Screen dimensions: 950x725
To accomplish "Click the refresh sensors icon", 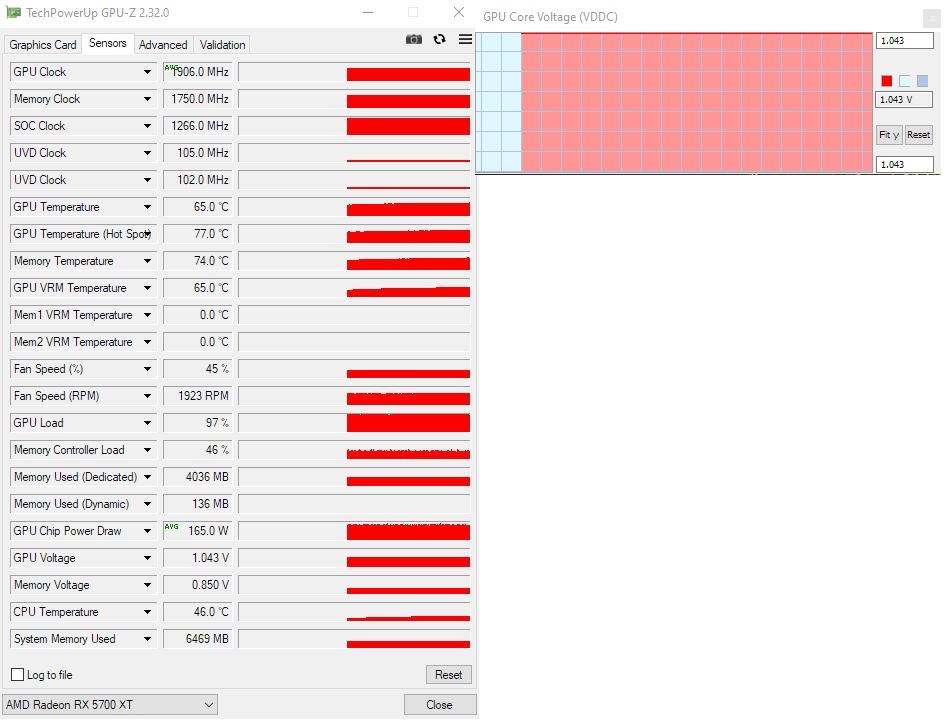I will pos(440,39).
